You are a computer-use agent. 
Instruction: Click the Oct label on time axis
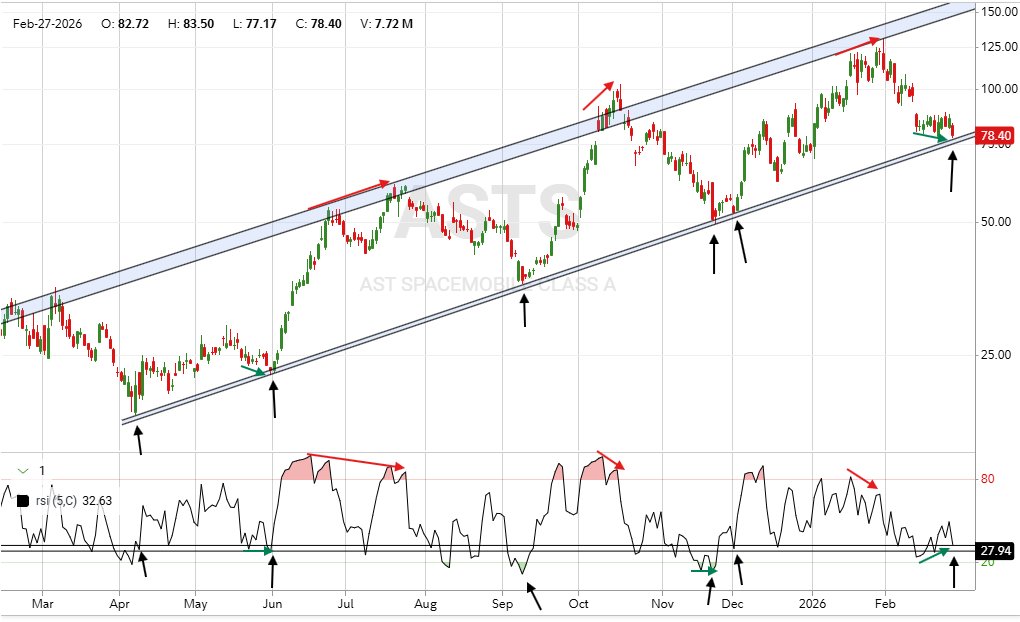[x=579, y=604]
